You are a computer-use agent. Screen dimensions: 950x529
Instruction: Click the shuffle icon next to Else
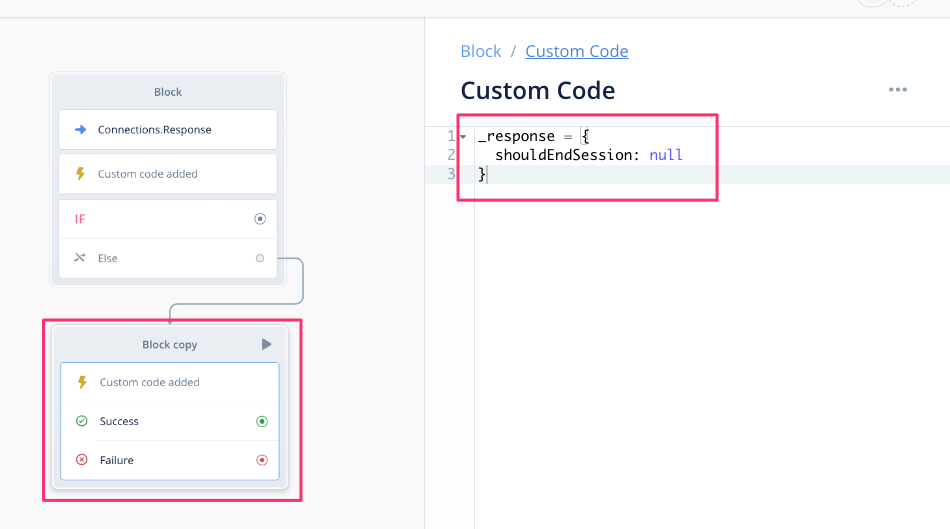[x=80, y=258]
